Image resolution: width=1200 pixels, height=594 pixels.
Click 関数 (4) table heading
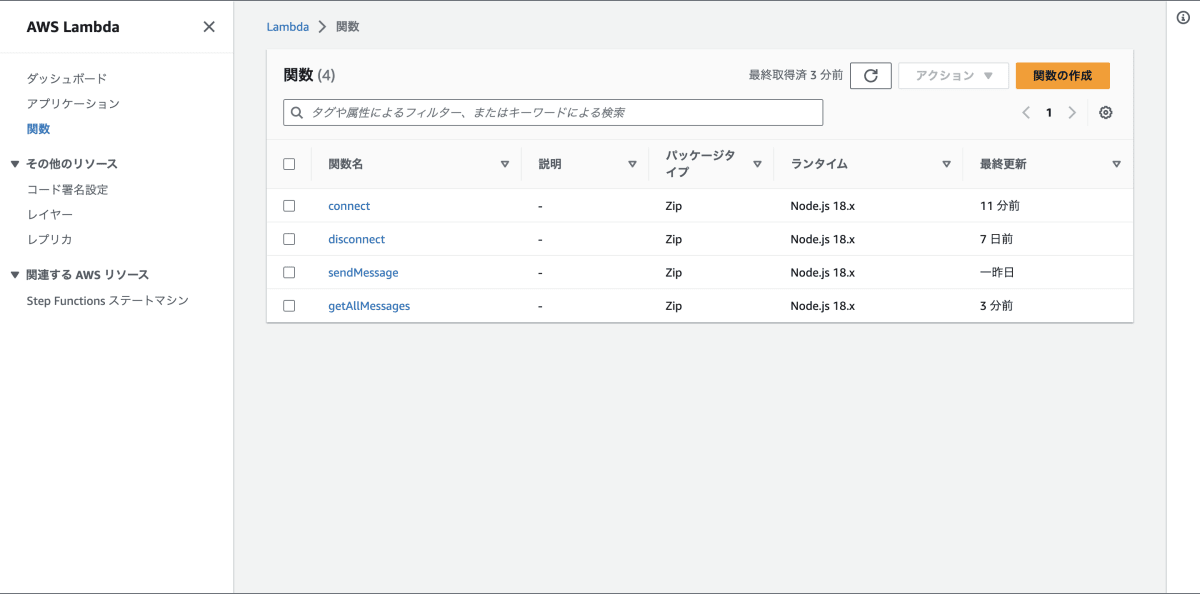coord(310,75)
